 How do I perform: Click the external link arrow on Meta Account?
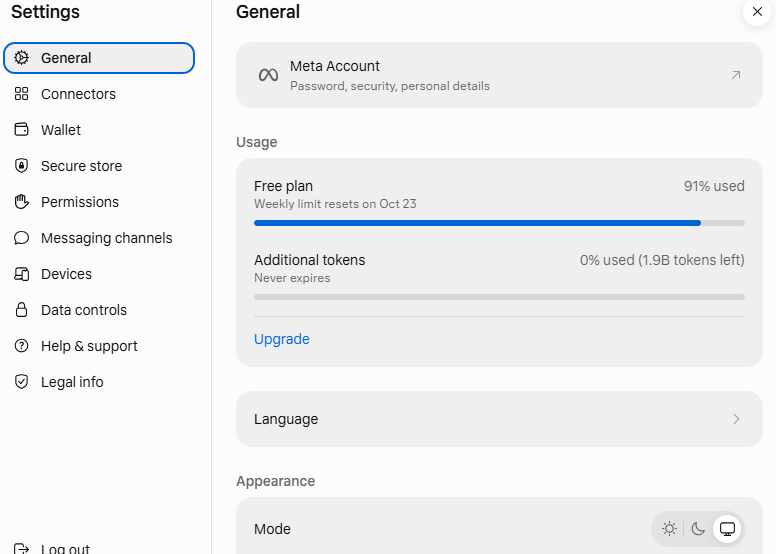pos(736,75)
